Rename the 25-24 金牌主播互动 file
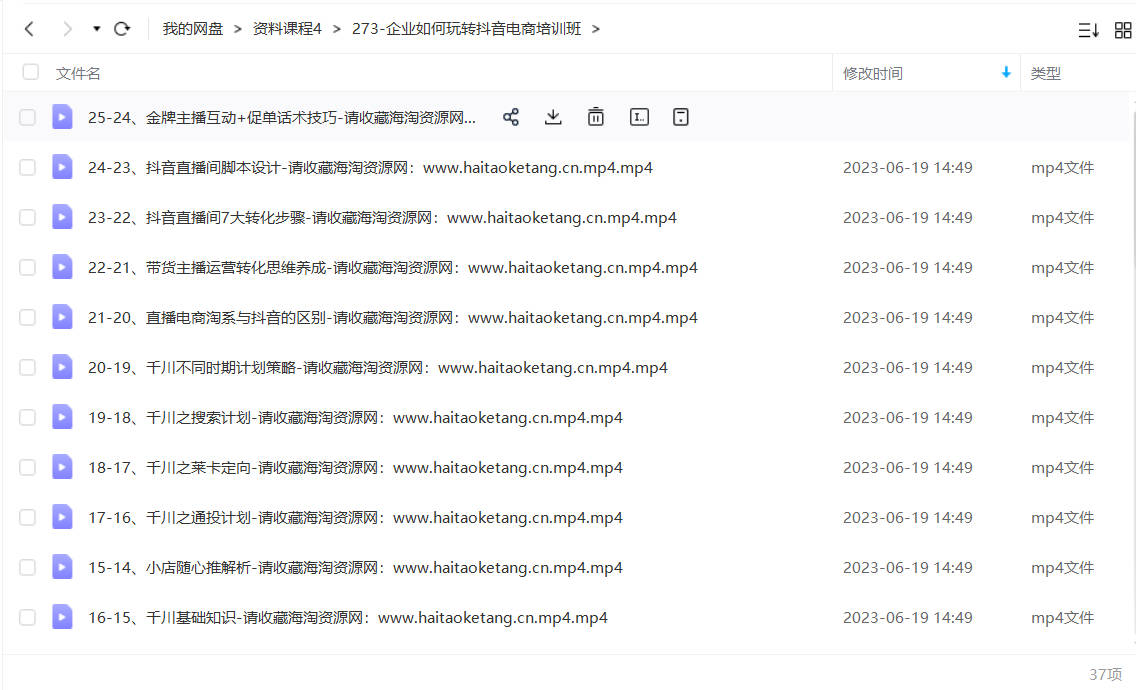Viewport: 1136px width, 690px height. [x=639, y=117]
